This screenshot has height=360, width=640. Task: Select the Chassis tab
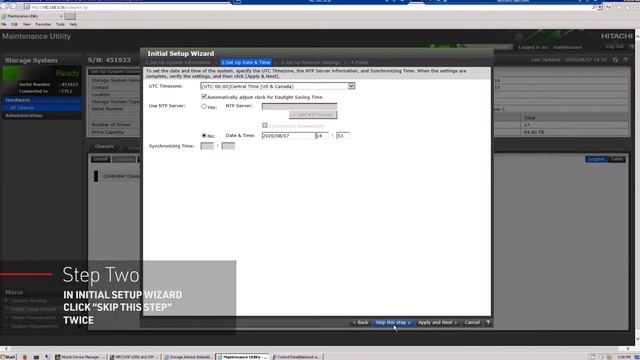coord(104,147)
